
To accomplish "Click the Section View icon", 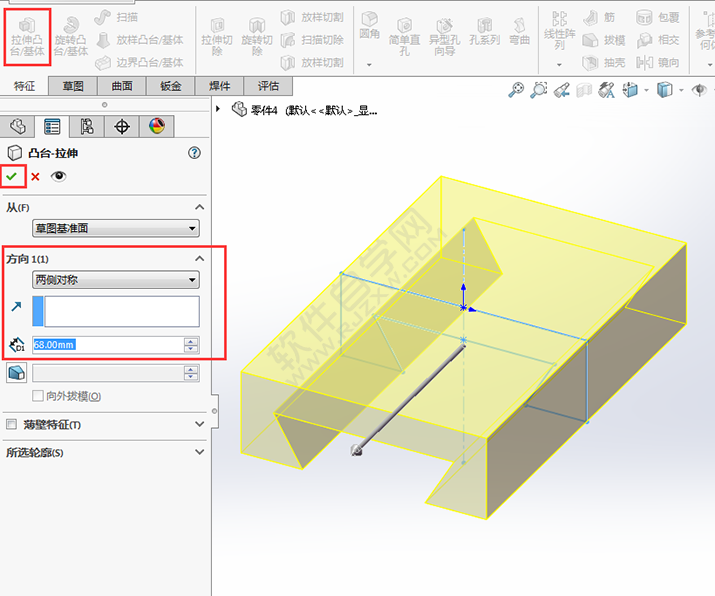I will pyautogui.click(x=584, y=90).
